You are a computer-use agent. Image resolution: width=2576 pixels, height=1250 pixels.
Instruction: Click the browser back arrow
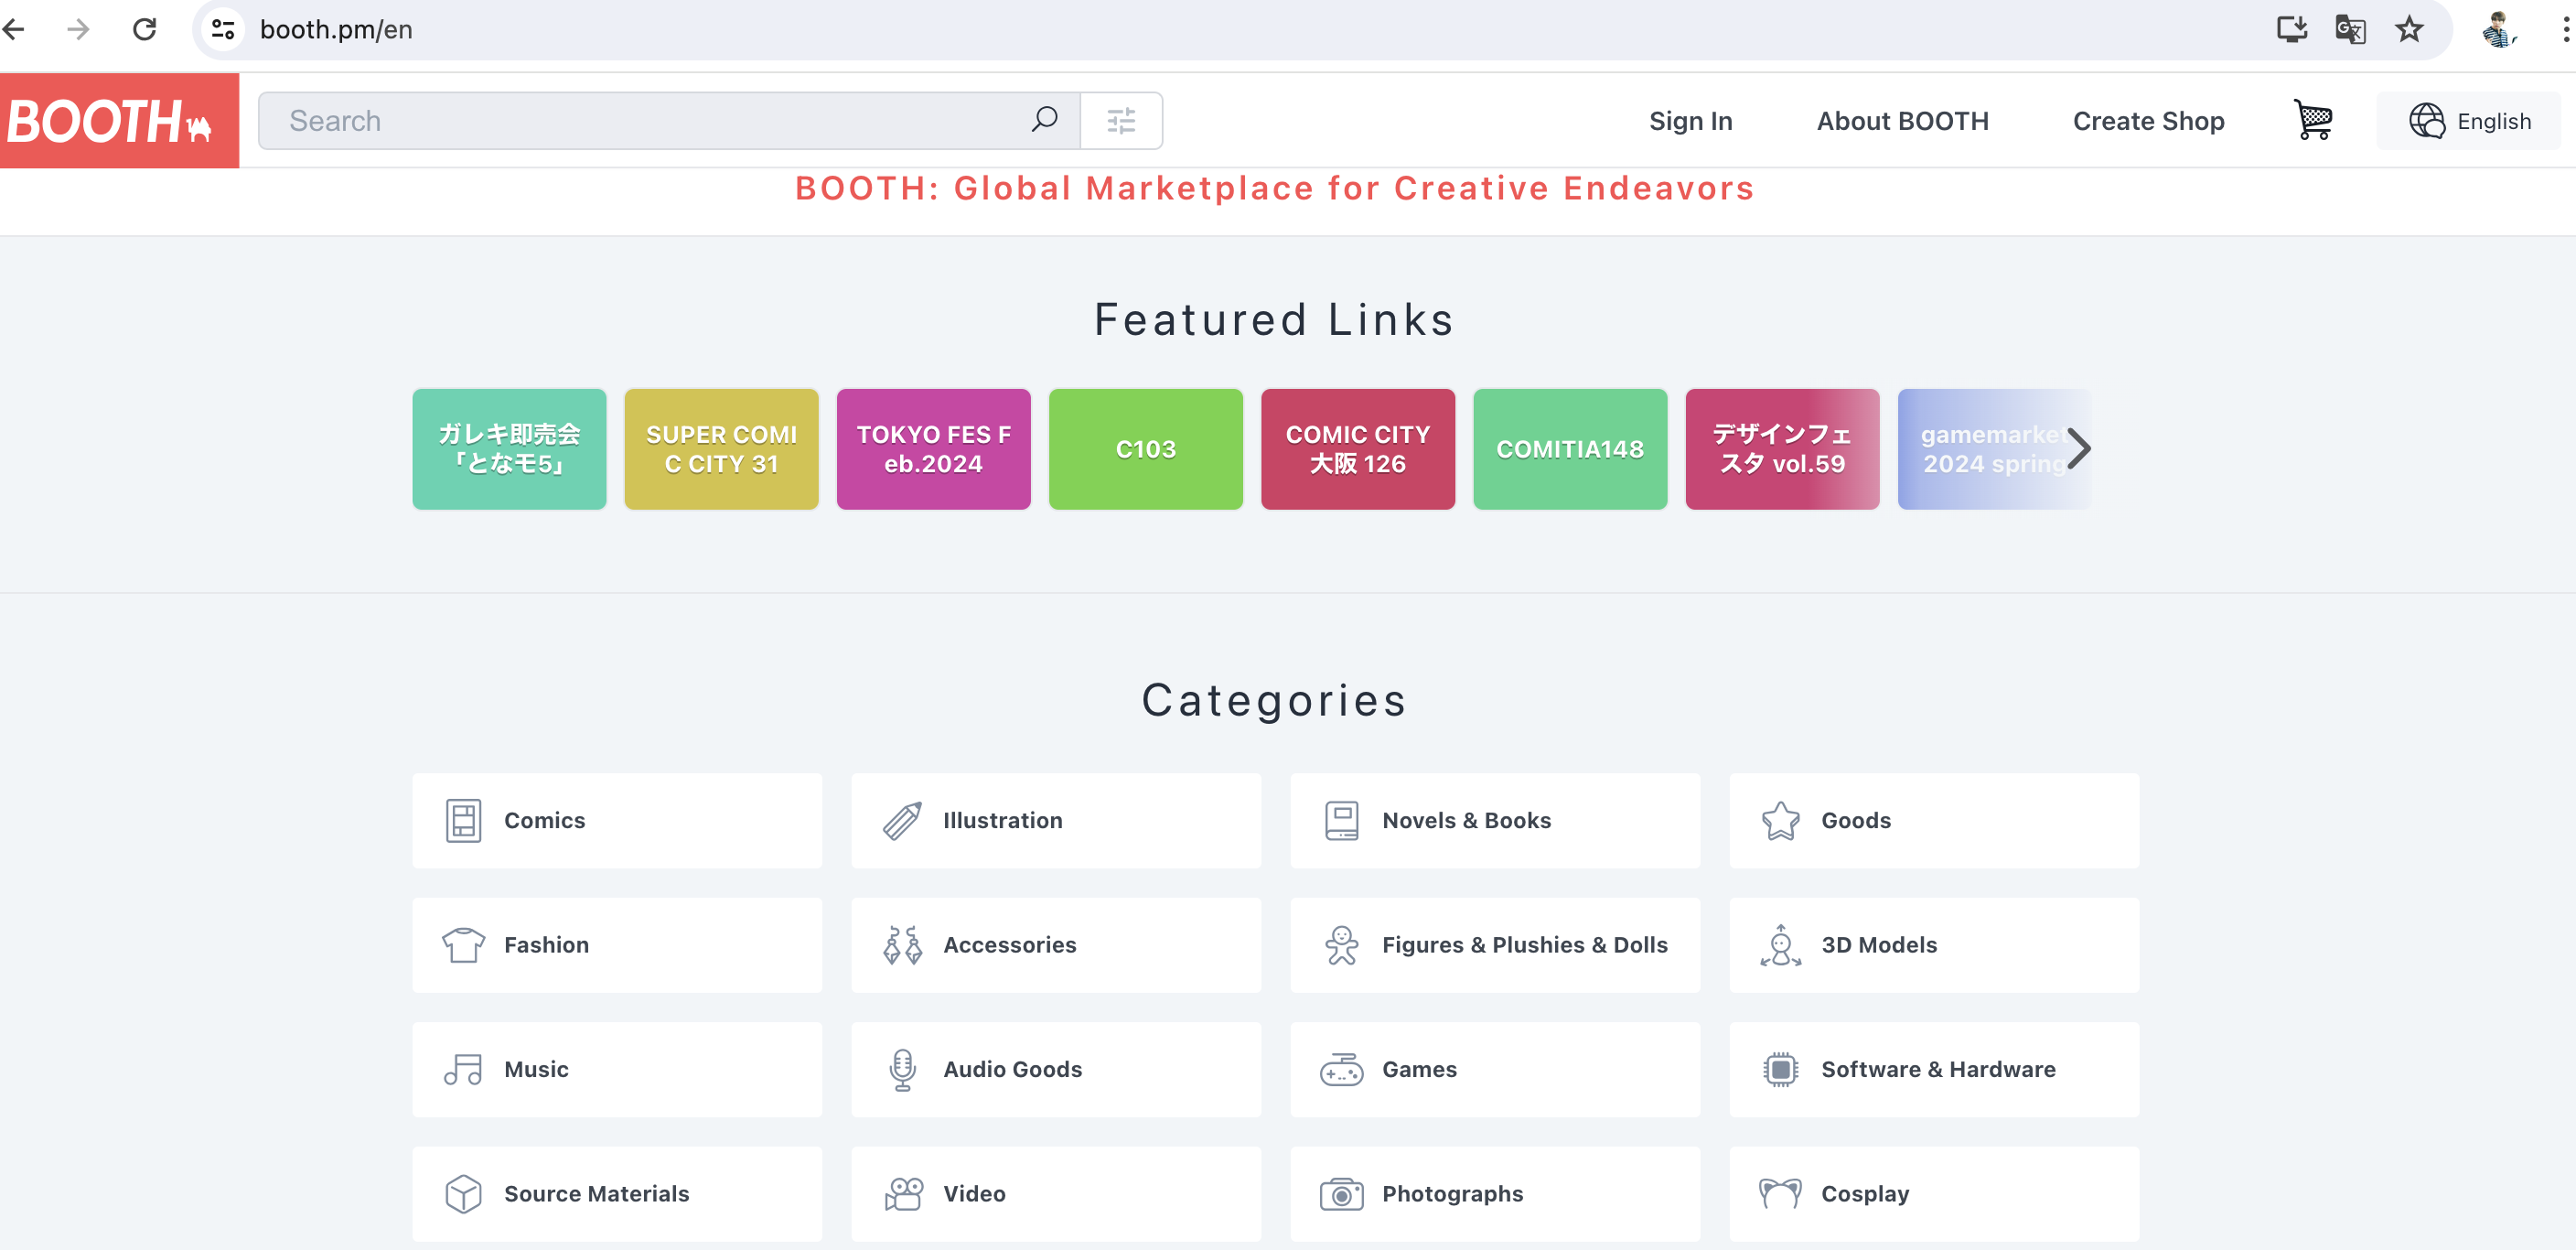click(14, 29)
